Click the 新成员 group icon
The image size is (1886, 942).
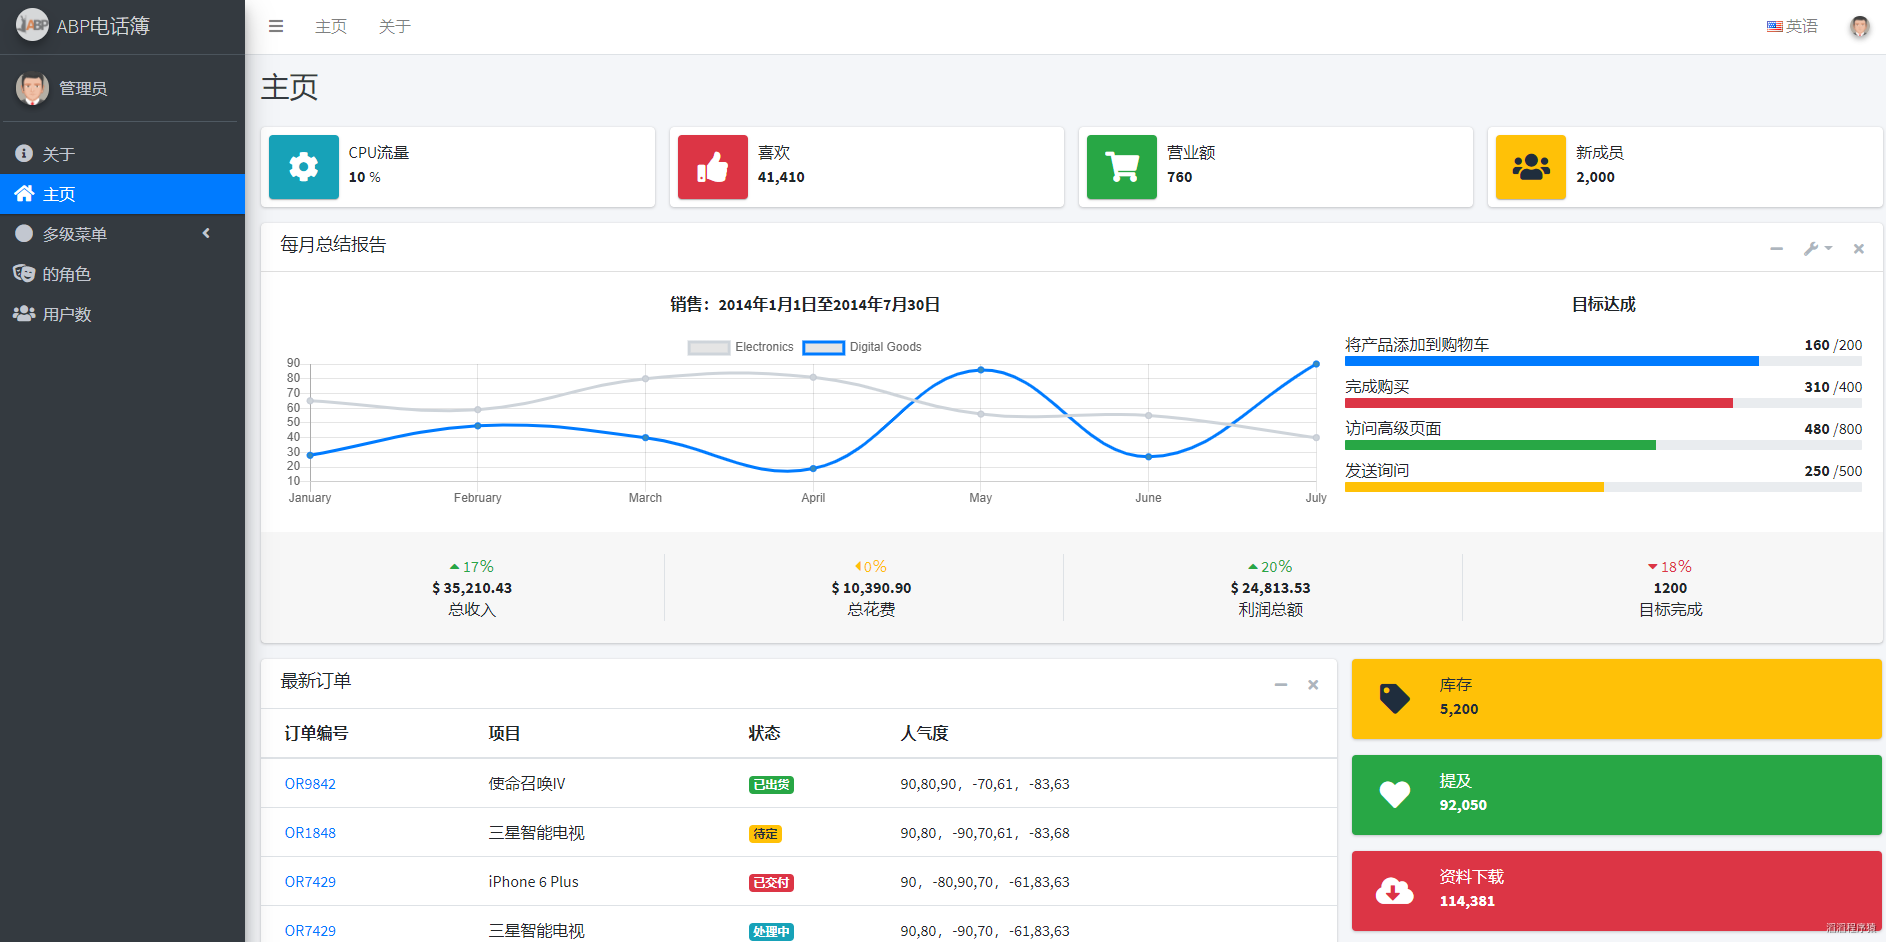pos(1531,167)
